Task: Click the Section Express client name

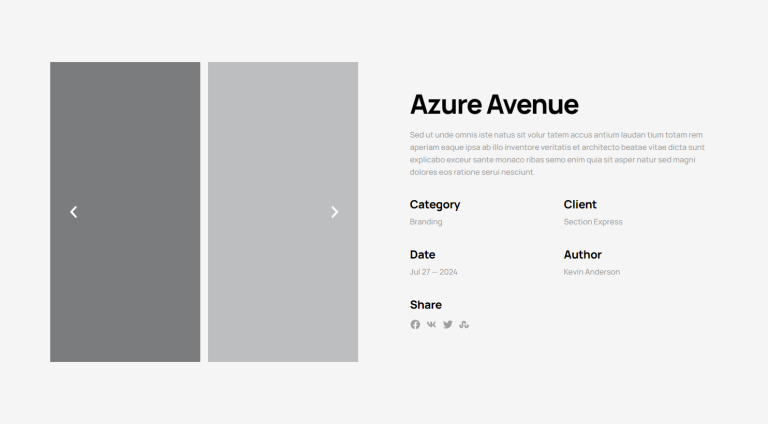Action: point(593,222)
